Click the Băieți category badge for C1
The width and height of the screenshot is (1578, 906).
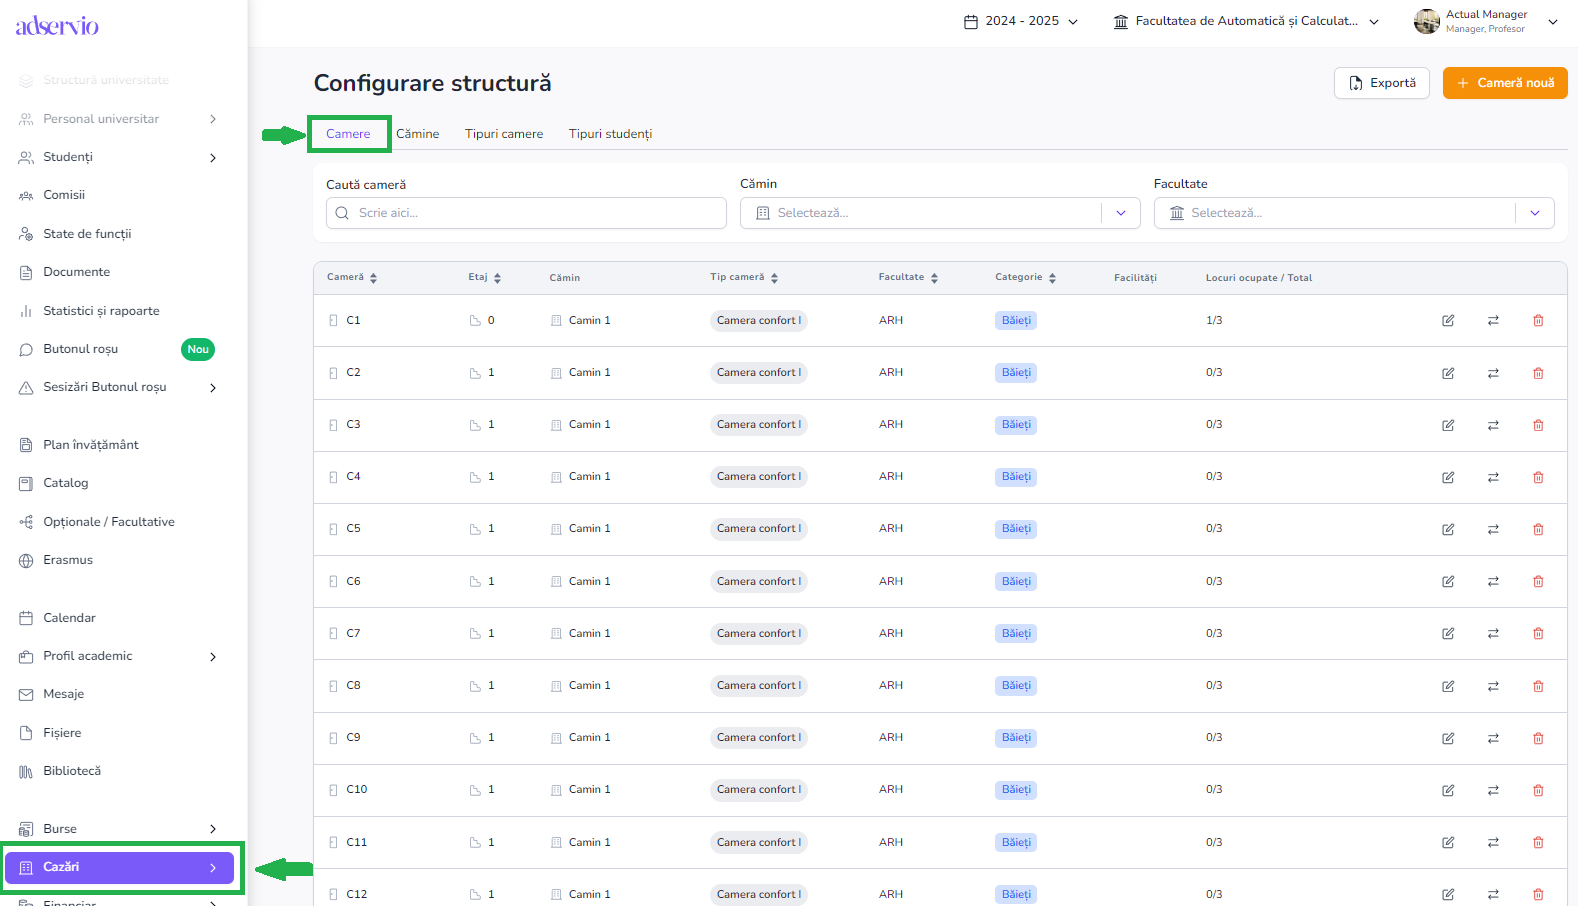tap(1015, 321)
